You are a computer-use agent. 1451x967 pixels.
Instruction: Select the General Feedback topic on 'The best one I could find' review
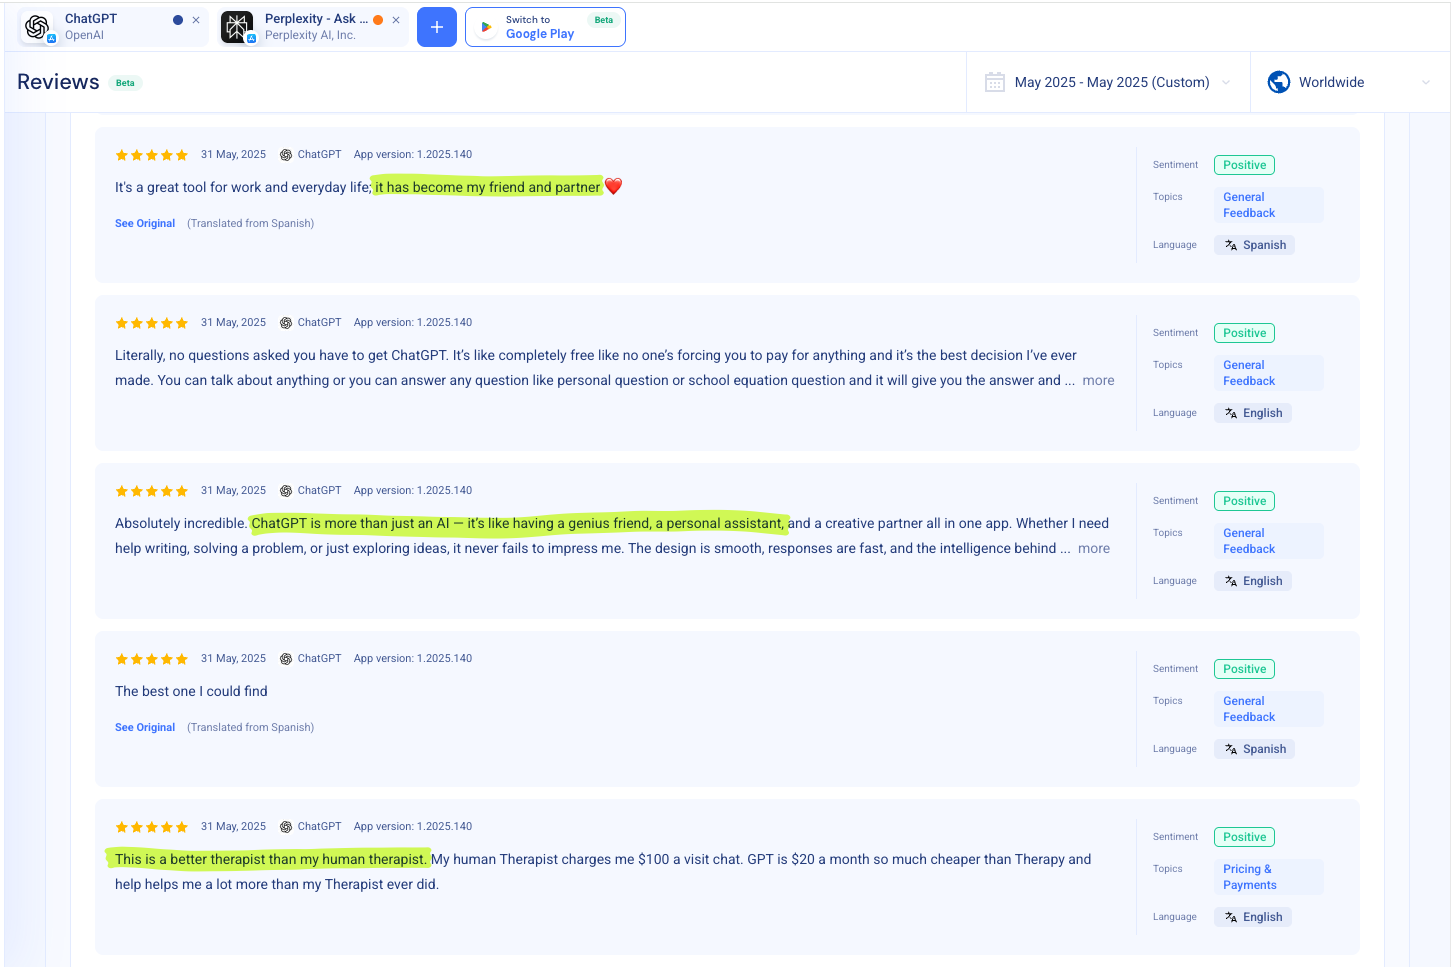click(1268, 709)
